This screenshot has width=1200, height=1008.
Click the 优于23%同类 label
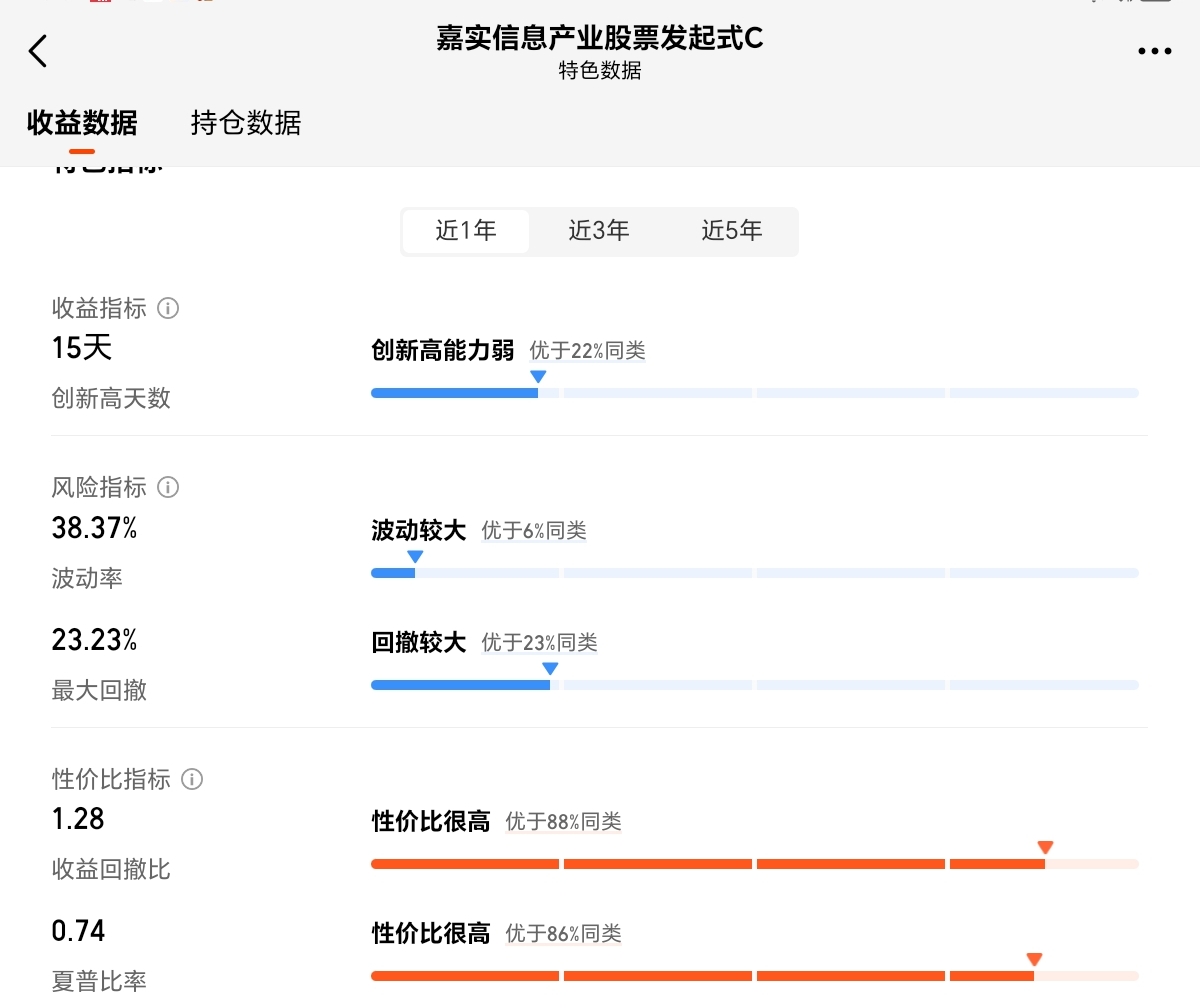pyautogui.click(x=540, y=643)
